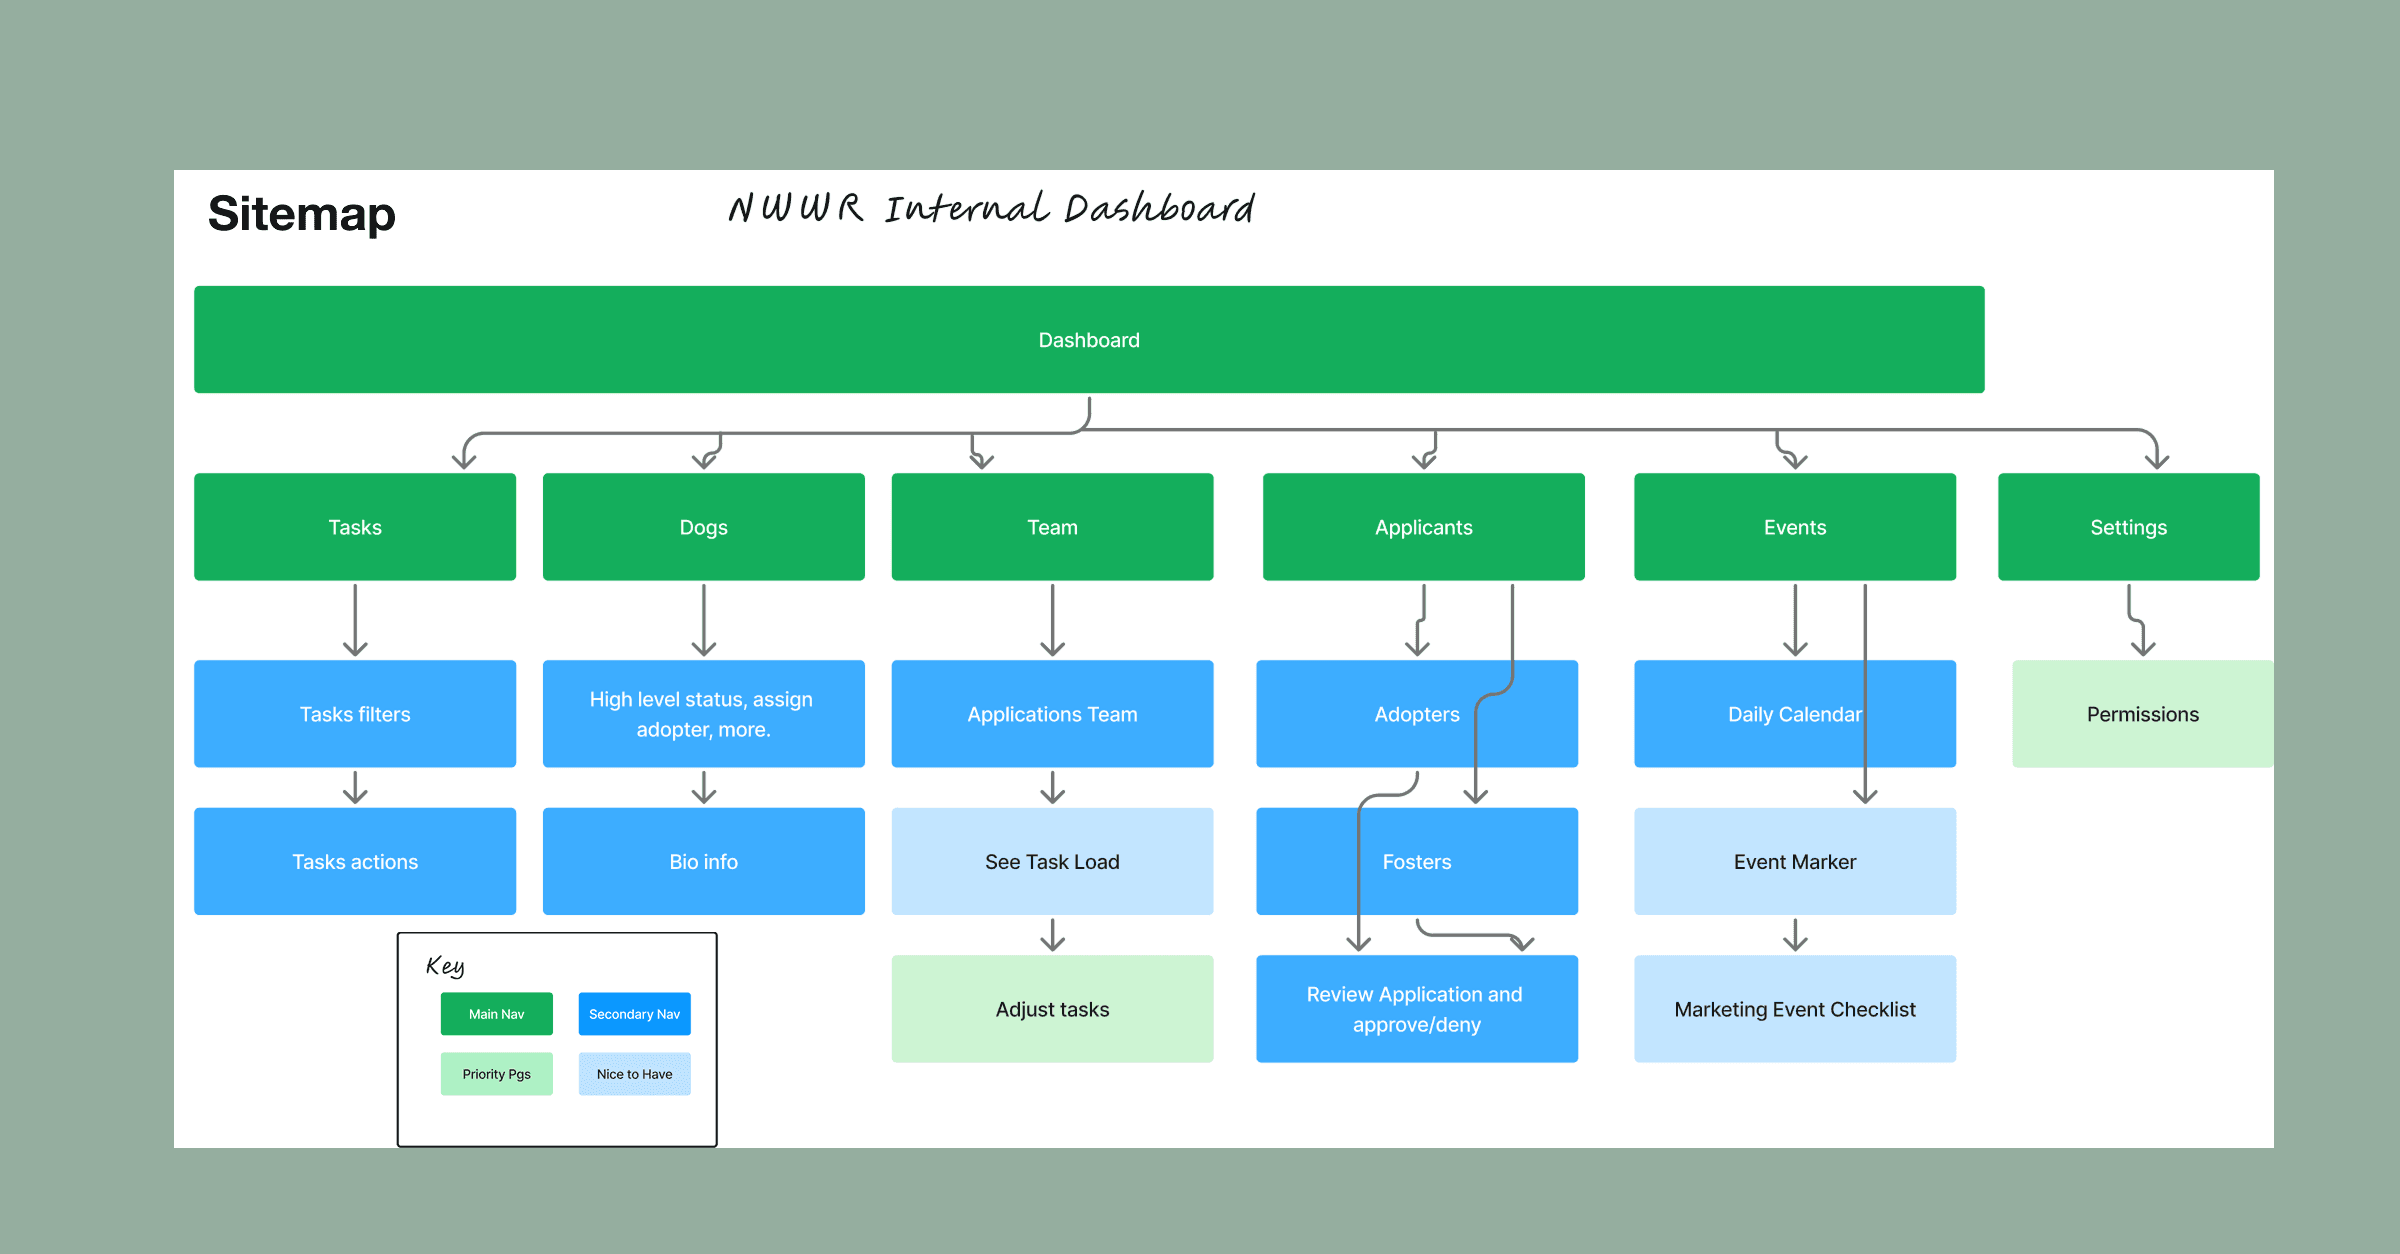
Task: Select the Tasks main nav box
Action: (355, 527)
